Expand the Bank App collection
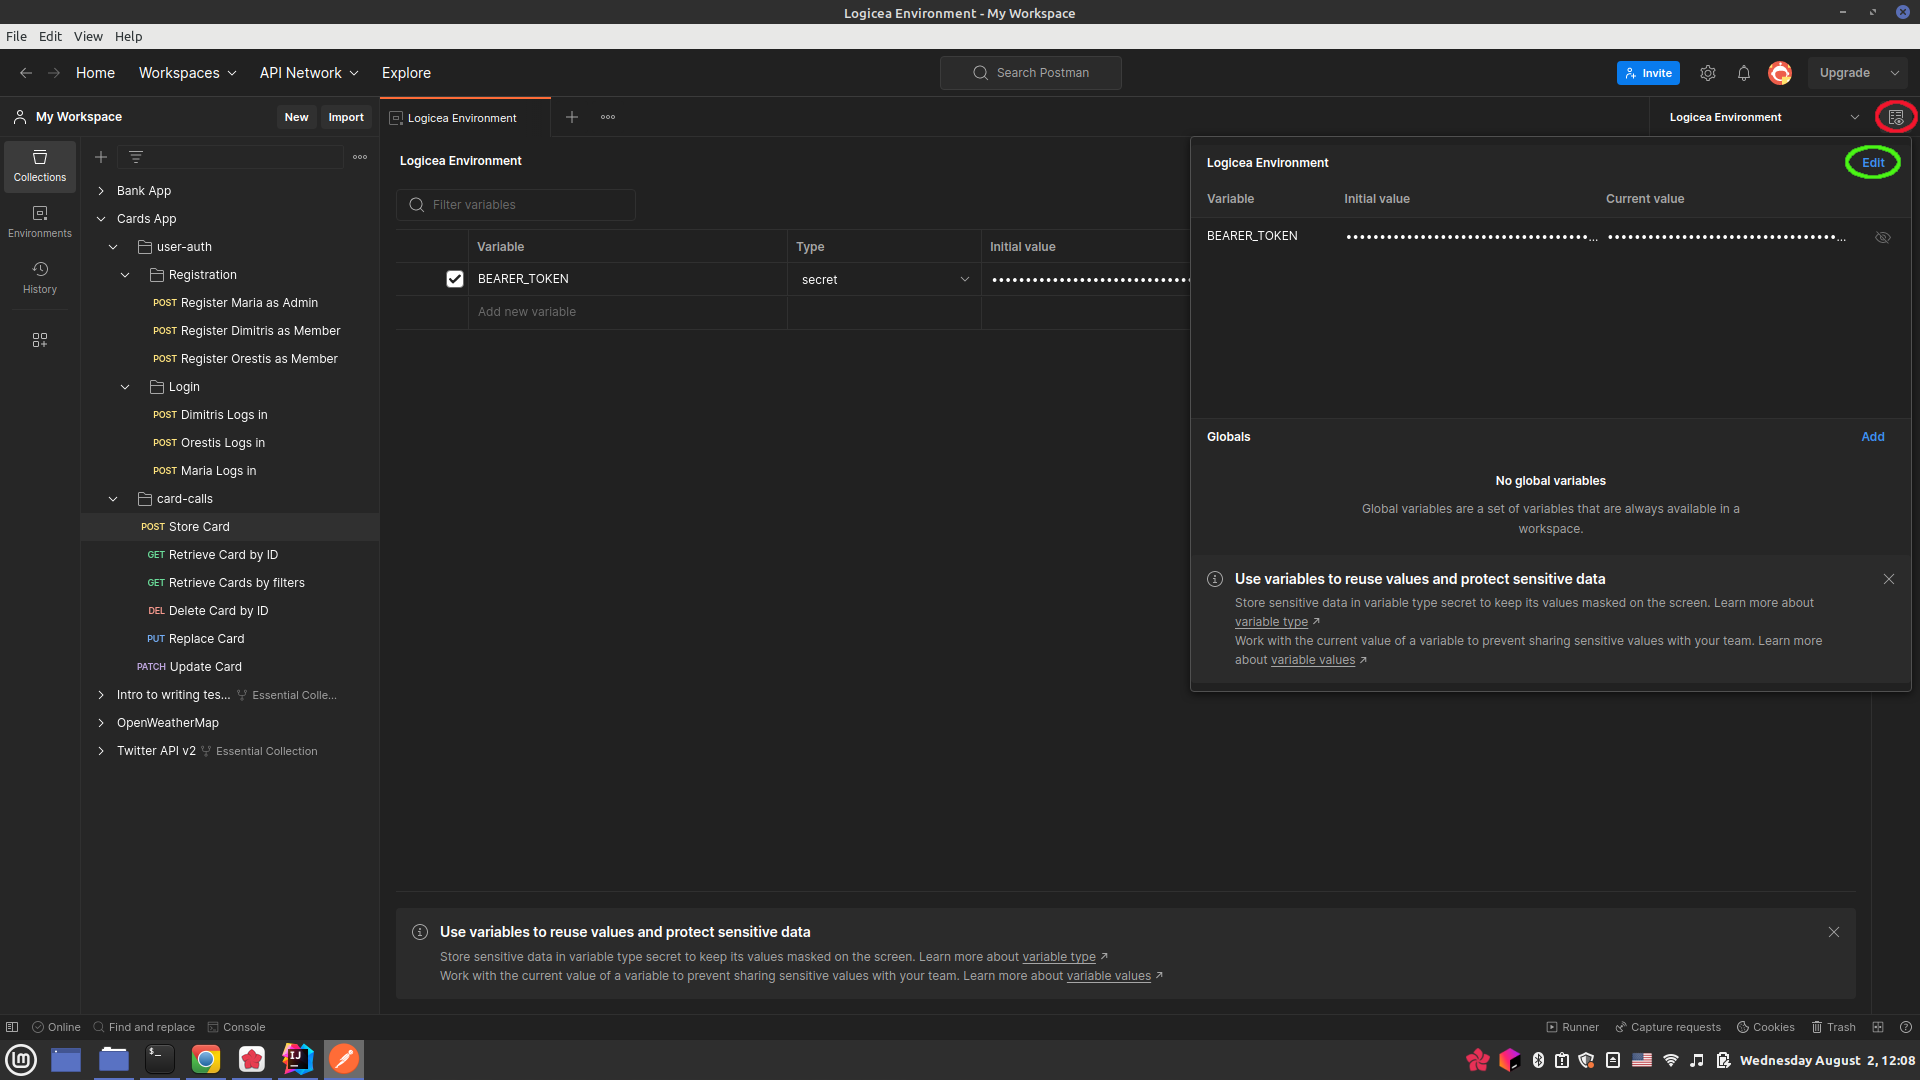Screen dimensions: 1920x1080 pos(101,191)
